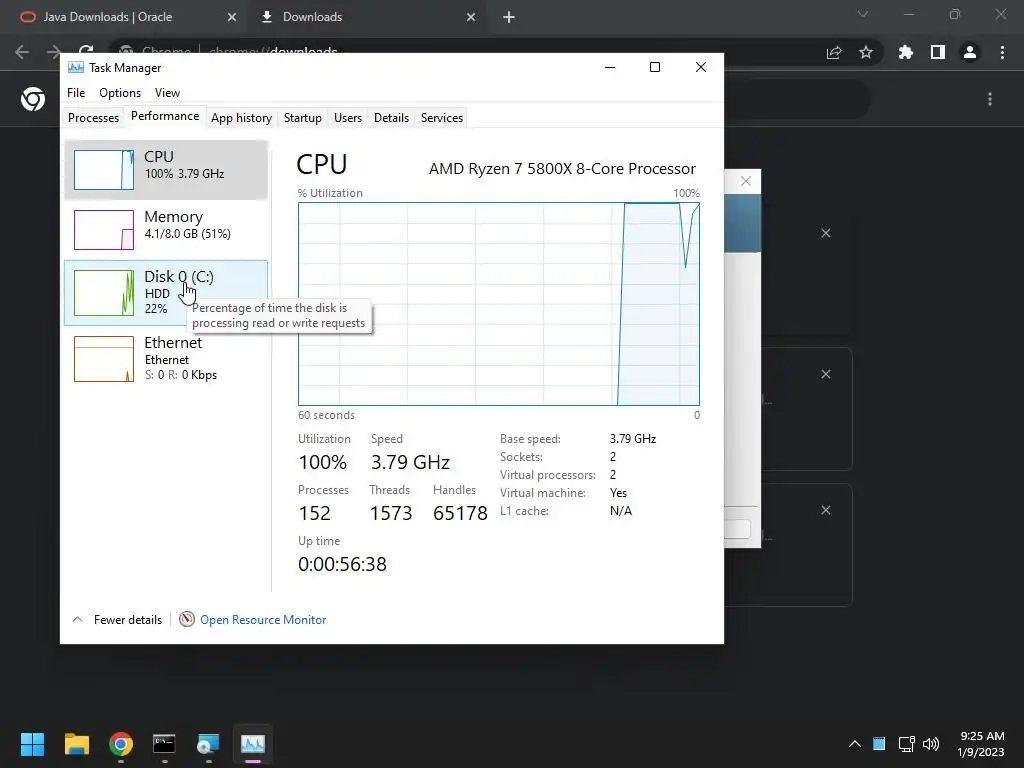Bookmark this page with star icon
1024x768 pixels.
pyautogui.click(x=866, y=52)
